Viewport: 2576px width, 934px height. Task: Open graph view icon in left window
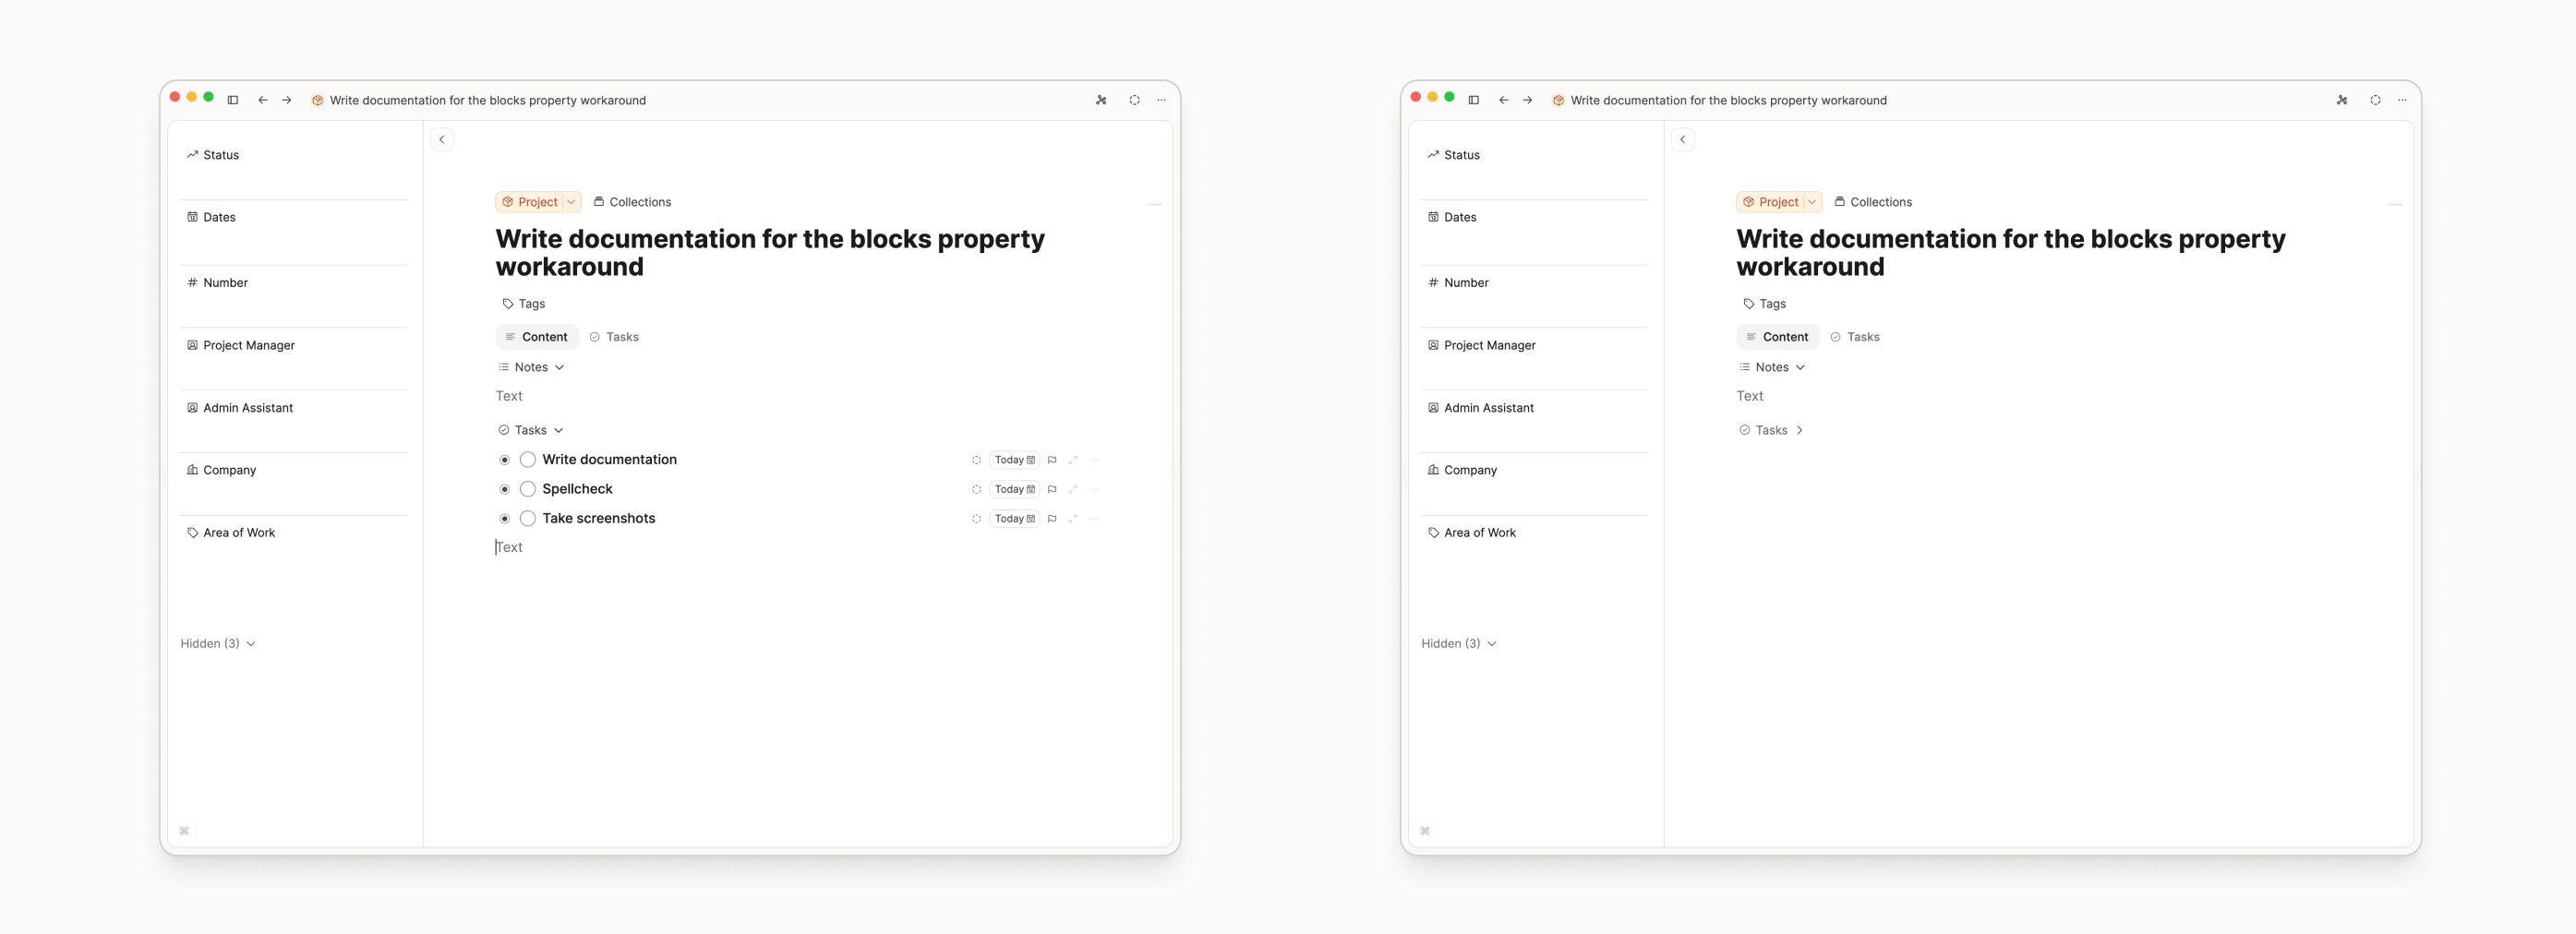(x=1101, y=100)
